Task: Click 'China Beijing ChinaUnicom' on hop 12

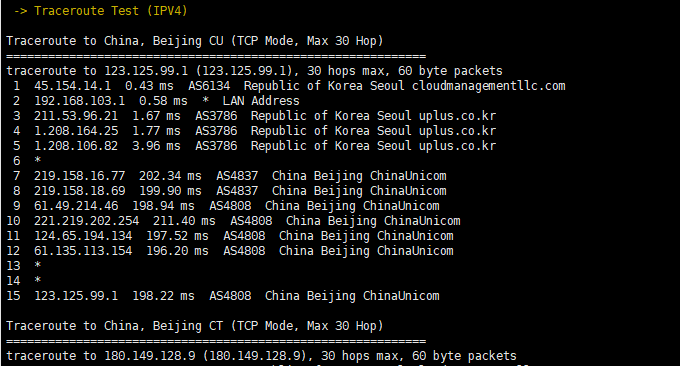Action: pyautogui.click(x=366, y=251)
